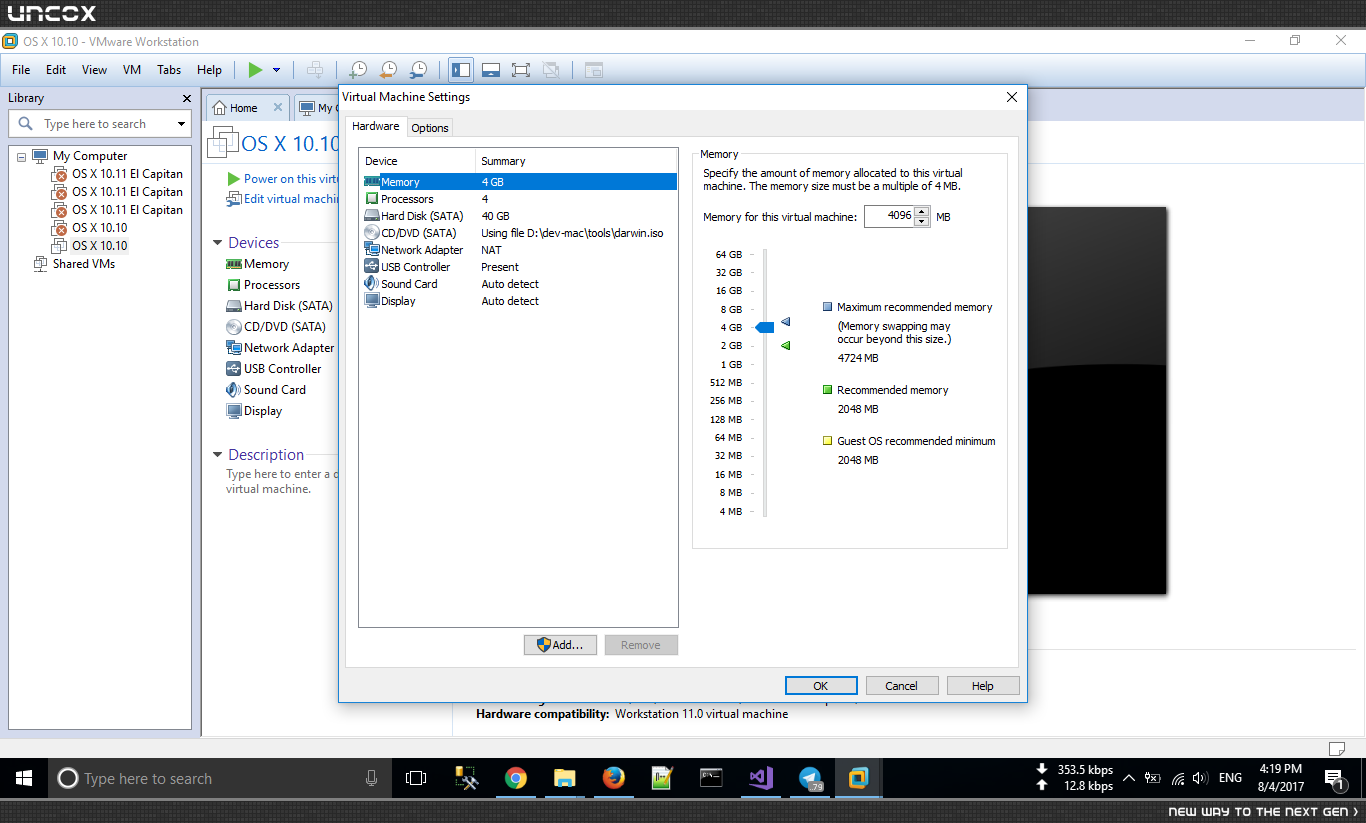Select Processors in the settings device list
This screenshot has width=1366, height=823.
(x=520, y=199)
